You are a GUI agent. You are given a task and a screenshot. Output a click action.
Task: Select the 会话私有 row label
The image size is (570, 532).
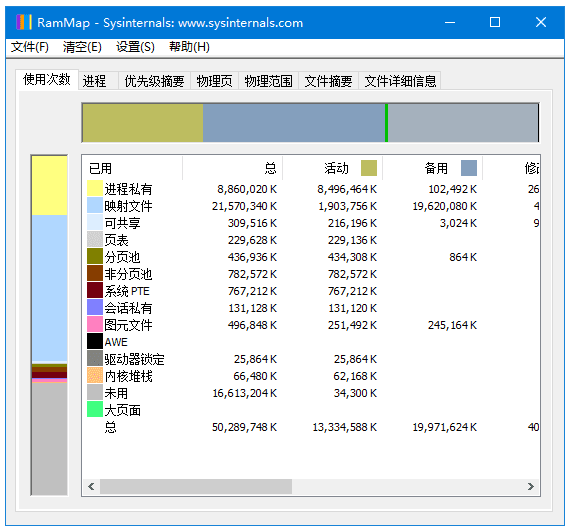128,308
